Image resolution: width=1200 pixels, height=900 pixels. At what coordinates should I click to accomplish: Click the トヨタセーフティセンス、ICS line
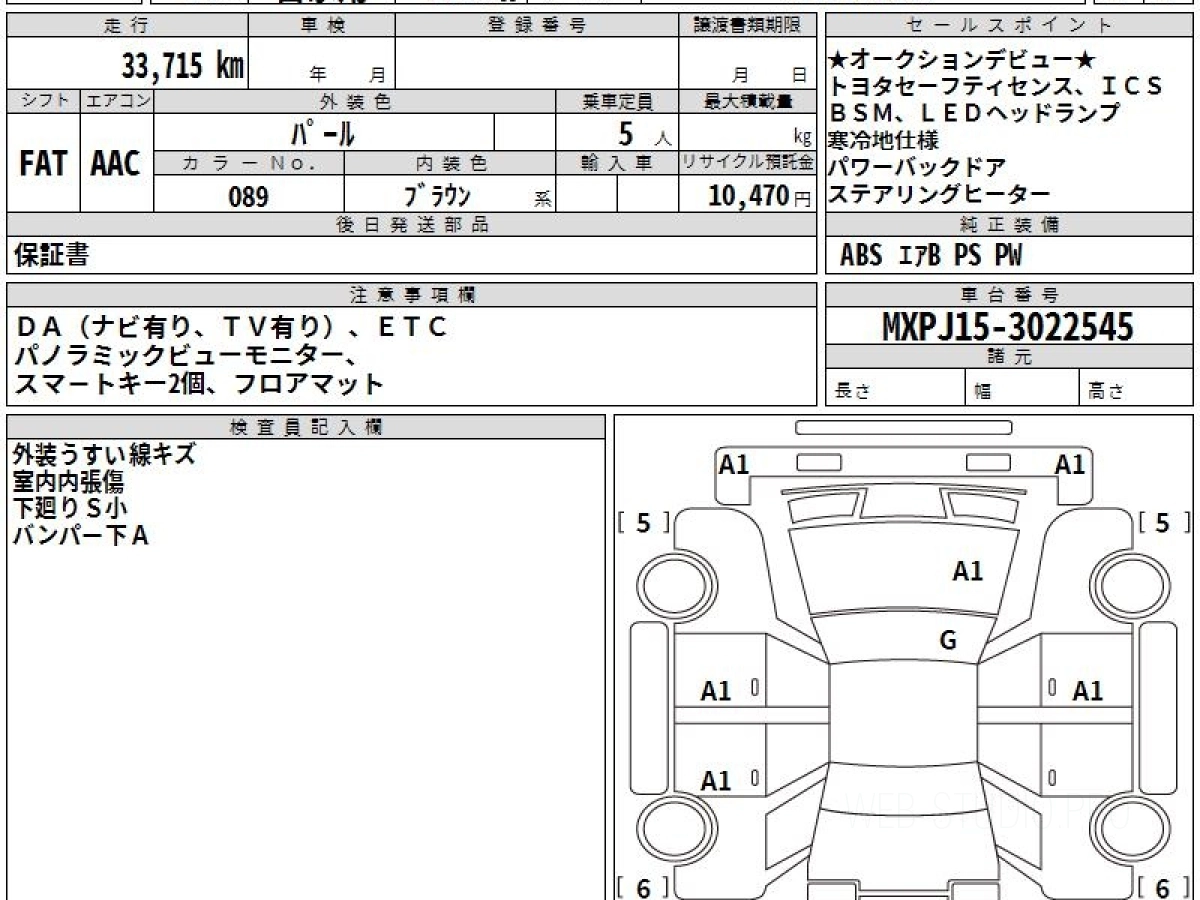(997, 87)
